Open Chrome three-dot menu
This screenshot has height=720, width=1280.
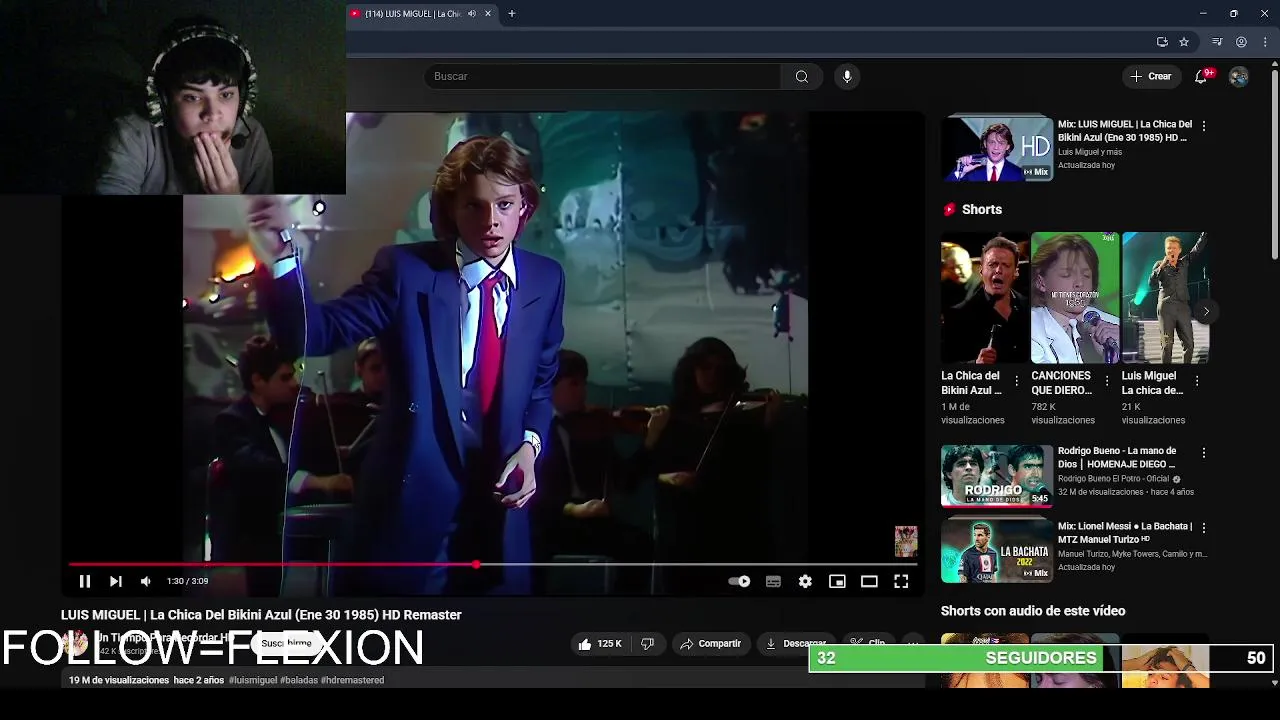point(1265,42)
